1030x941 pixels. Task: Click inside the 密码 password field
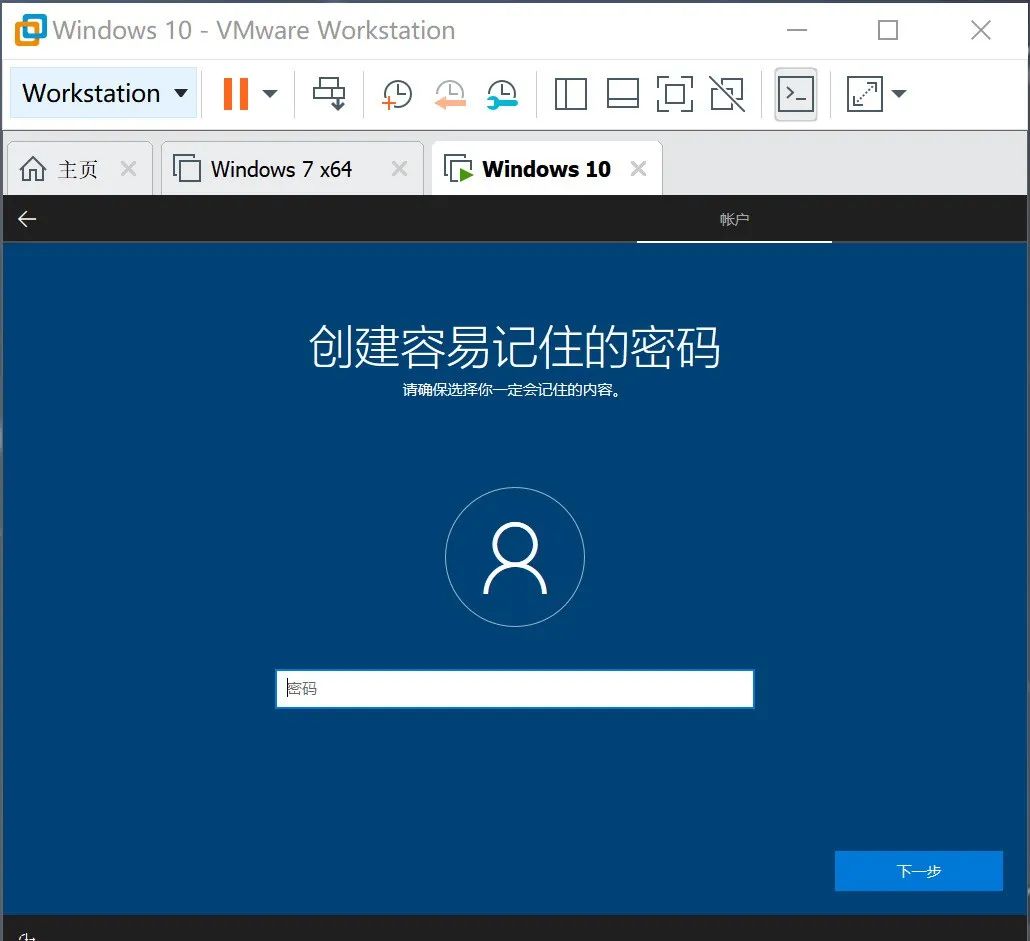[x=514, y=688]
